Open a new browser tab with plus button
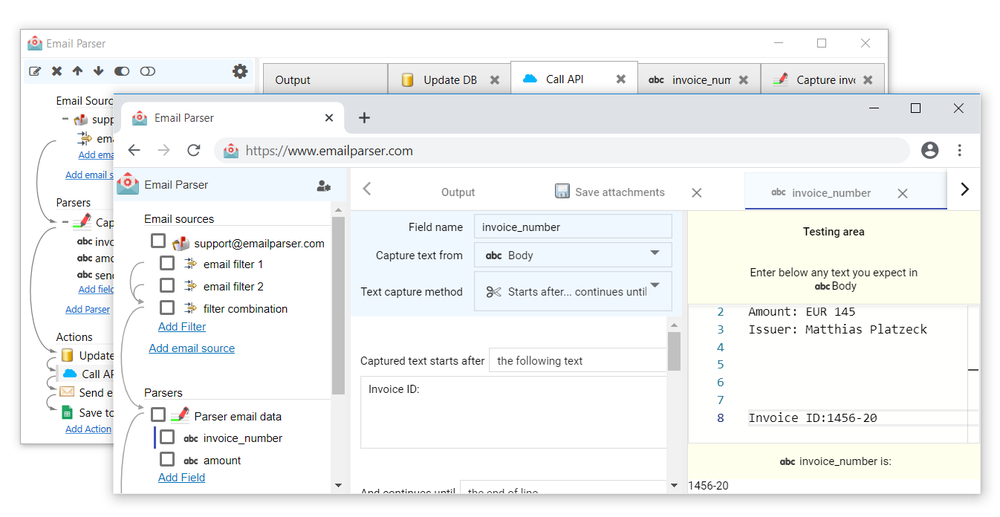Viewport: 1000px width, 517px height. click(x=364, y=118)
